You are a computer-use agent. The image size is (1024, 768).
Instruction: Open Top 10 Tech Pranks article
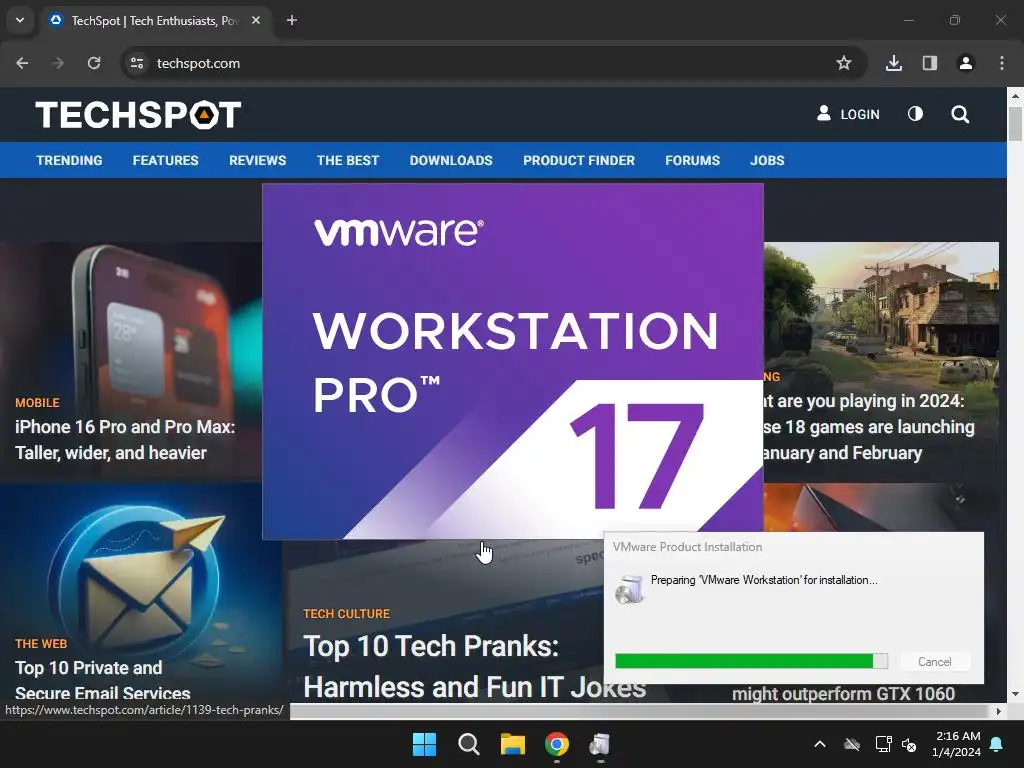click(475, 666)
